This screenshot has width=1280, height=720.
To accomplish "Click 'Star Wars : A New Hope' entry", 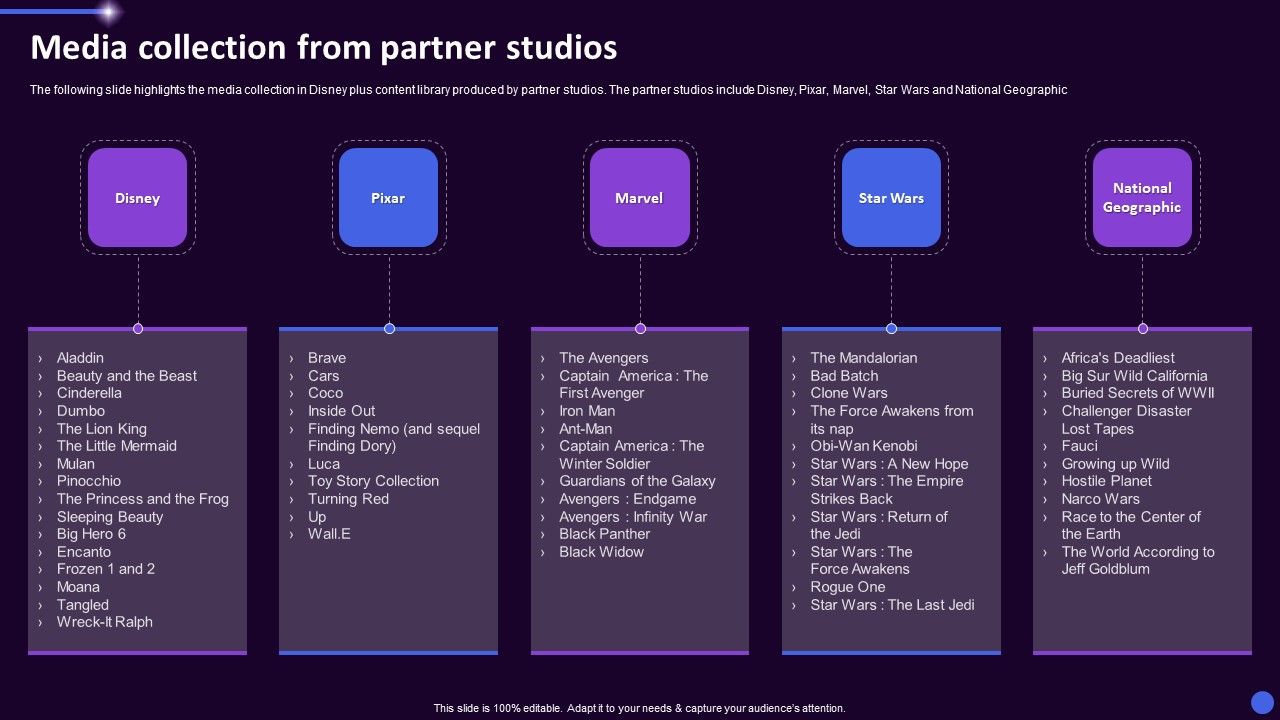I will coord(890,464).
